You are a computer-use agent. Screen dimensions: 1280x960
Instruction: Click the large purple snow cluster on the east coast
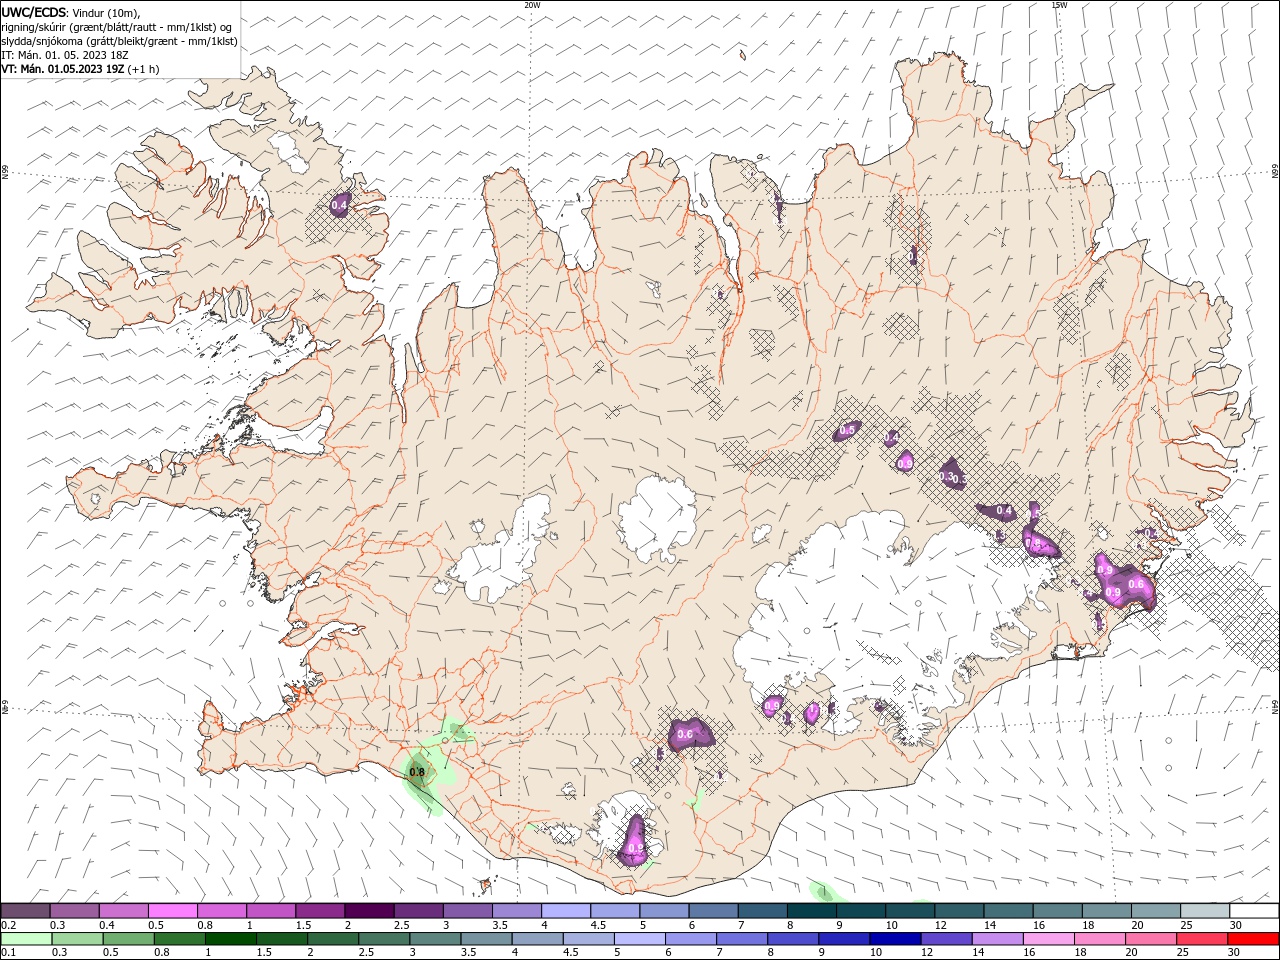(1124, 582)
